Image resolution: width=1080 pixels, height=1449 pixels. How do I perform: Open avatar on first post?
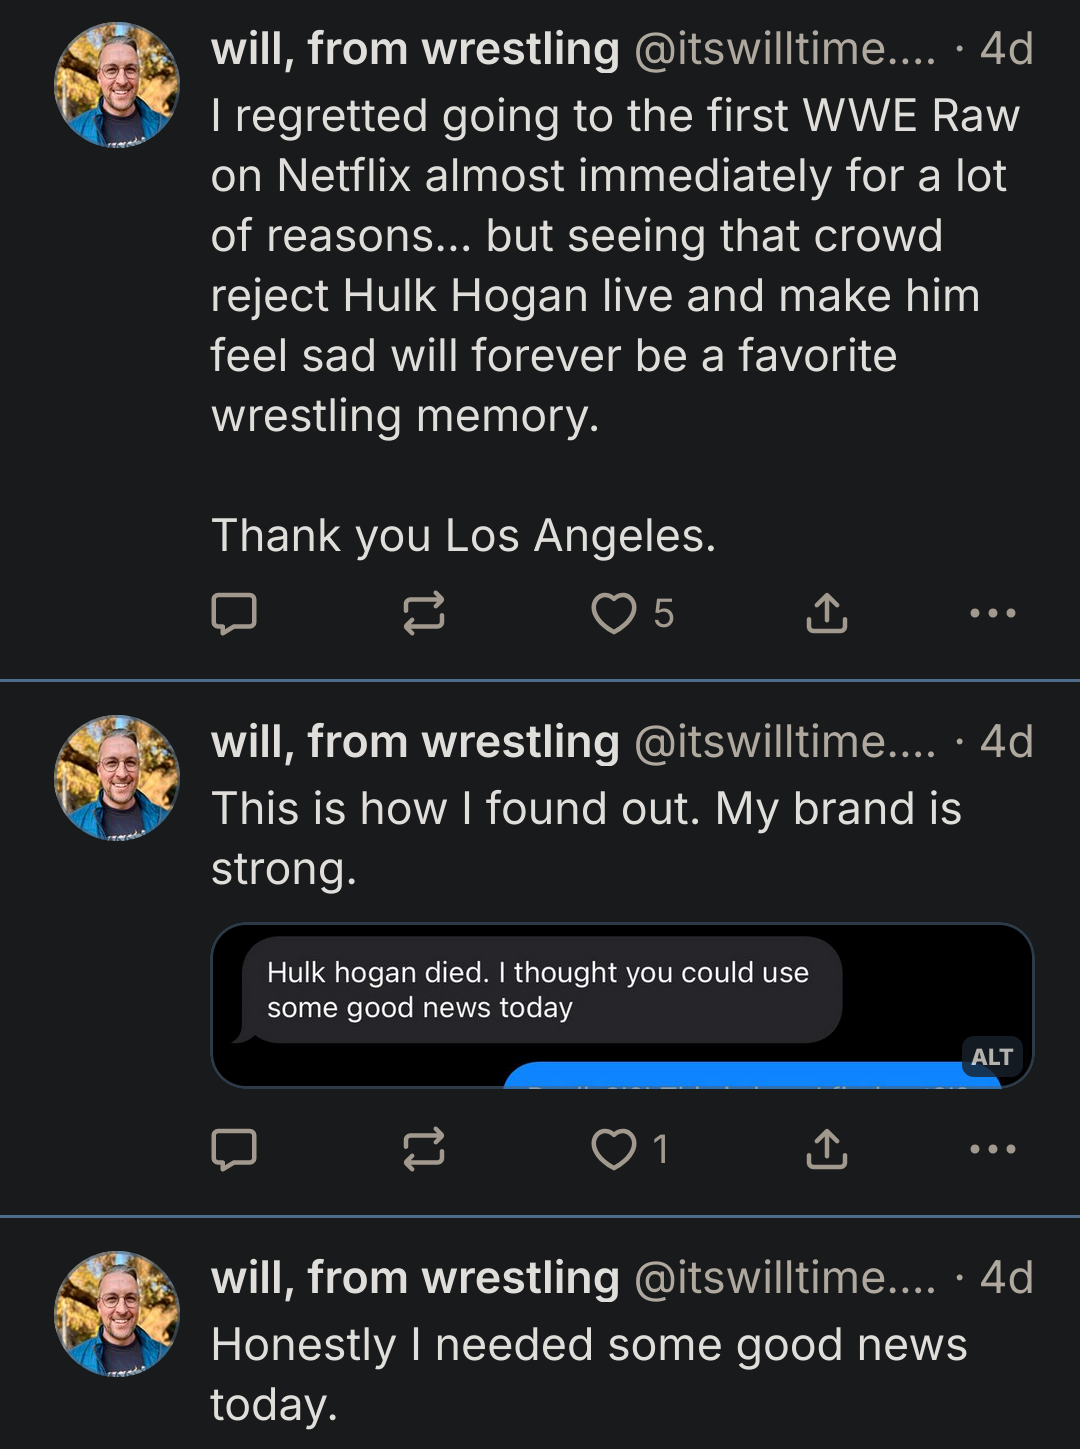point(117,85)
